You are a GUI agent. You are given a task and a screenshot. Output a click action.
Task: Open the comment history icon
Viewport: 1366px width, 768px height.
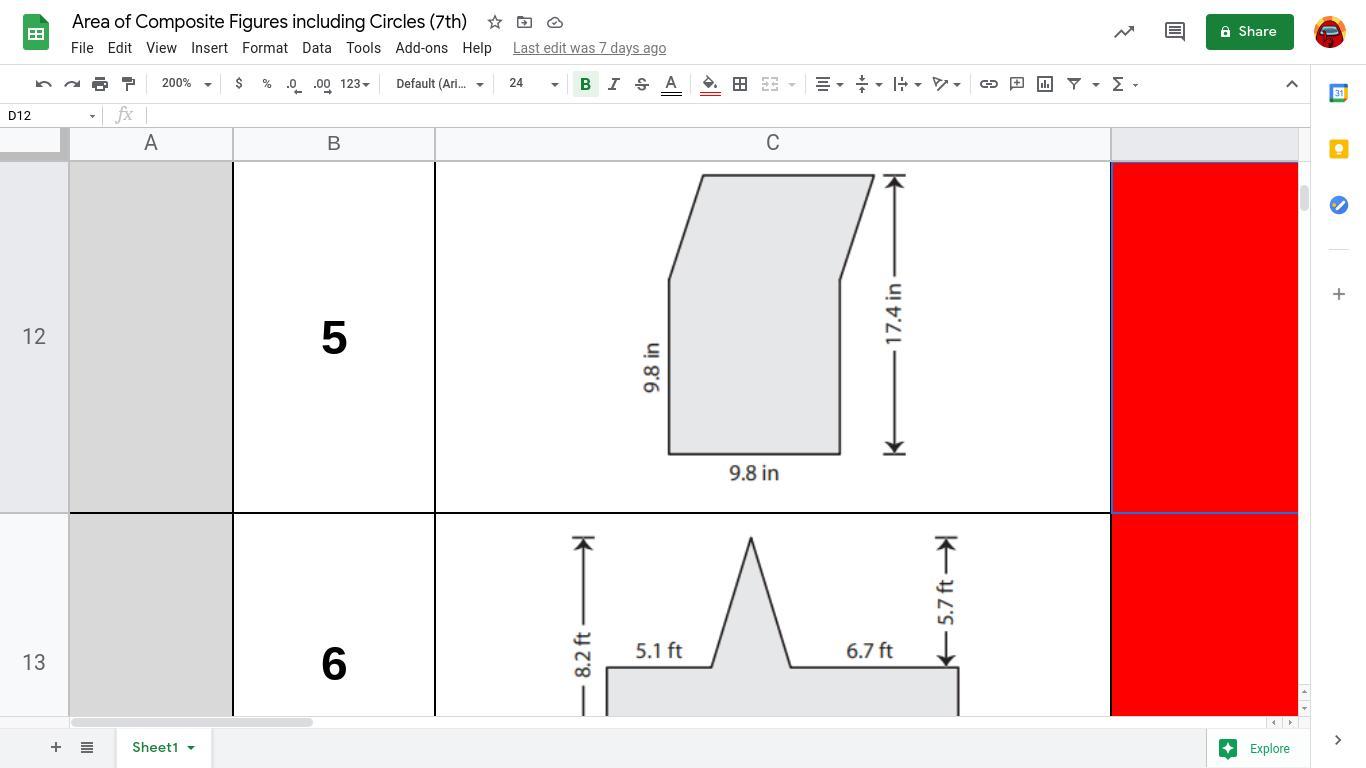(x=1175, y=32)
